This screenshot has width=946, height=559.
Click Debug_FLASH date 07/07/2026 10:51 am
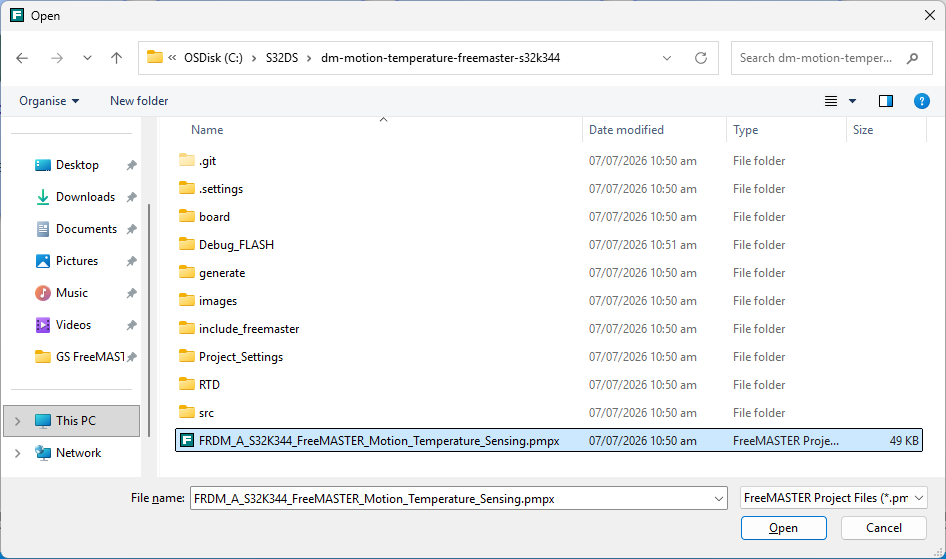click(x=643, y=245)
